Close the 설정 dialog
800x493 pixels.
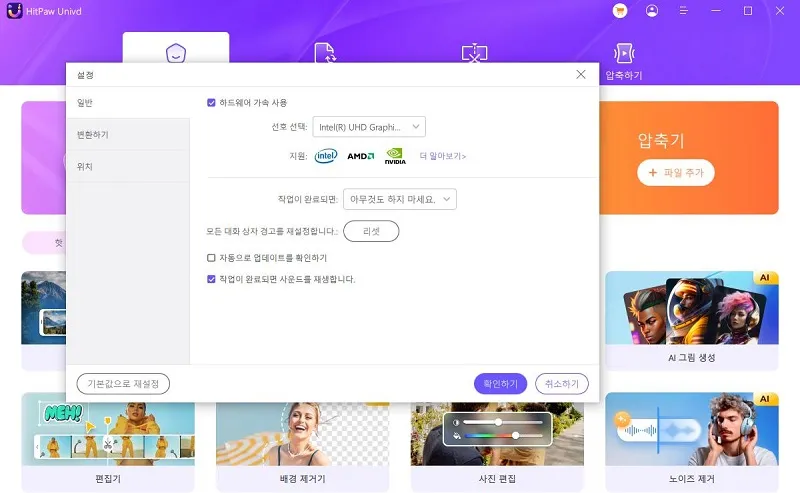(x=581, y=75)
